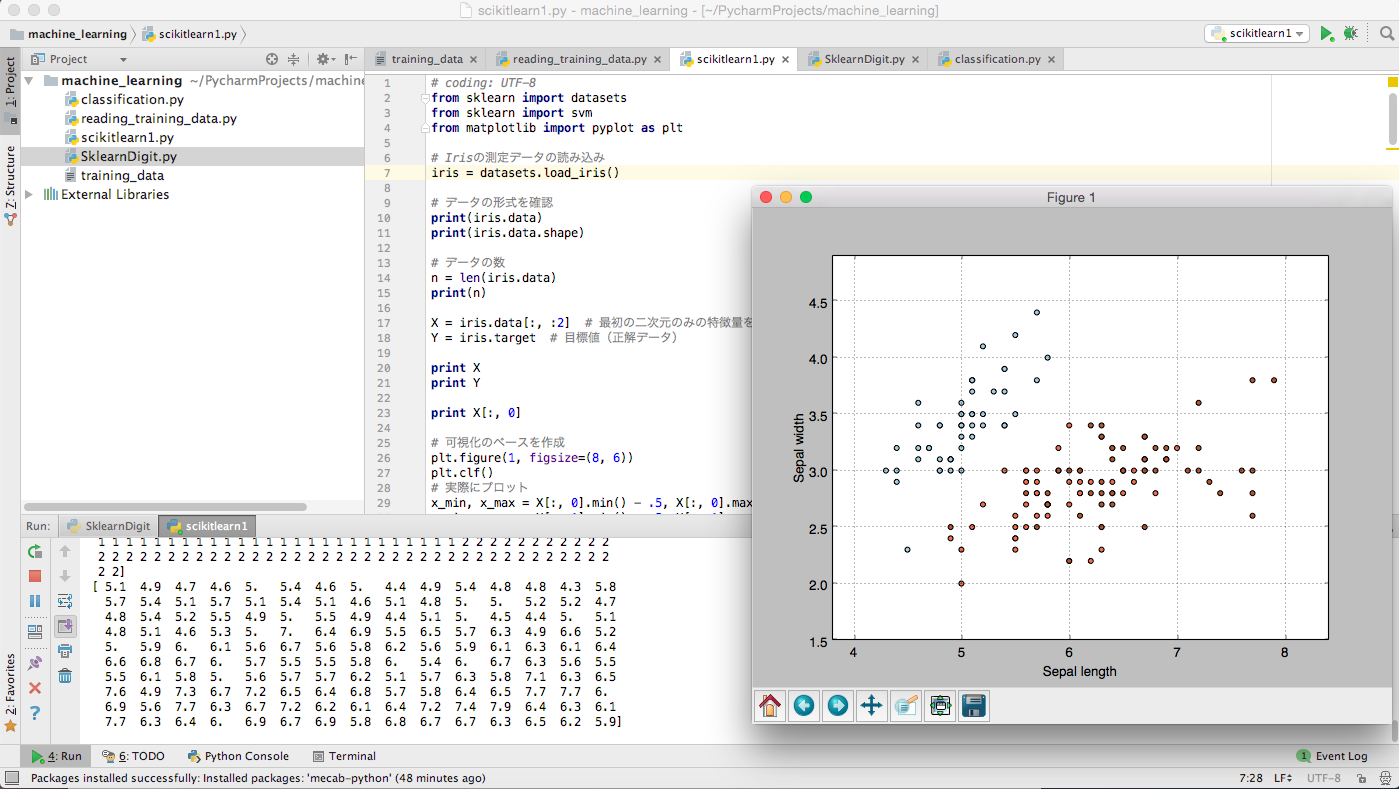1399x789 pixels.
Task: Pin the current Run tab
Action: 35,662
